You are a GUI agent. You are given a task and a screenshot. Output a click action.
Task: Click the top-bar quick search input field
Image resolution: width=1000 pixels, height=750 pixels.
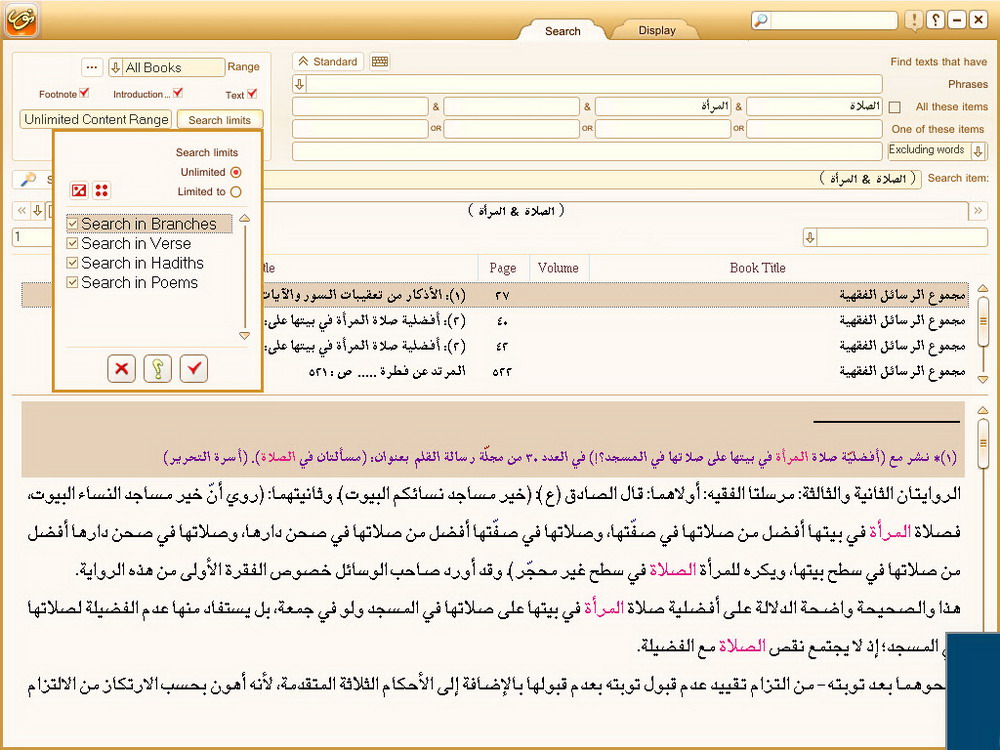[x=833, y=20]
